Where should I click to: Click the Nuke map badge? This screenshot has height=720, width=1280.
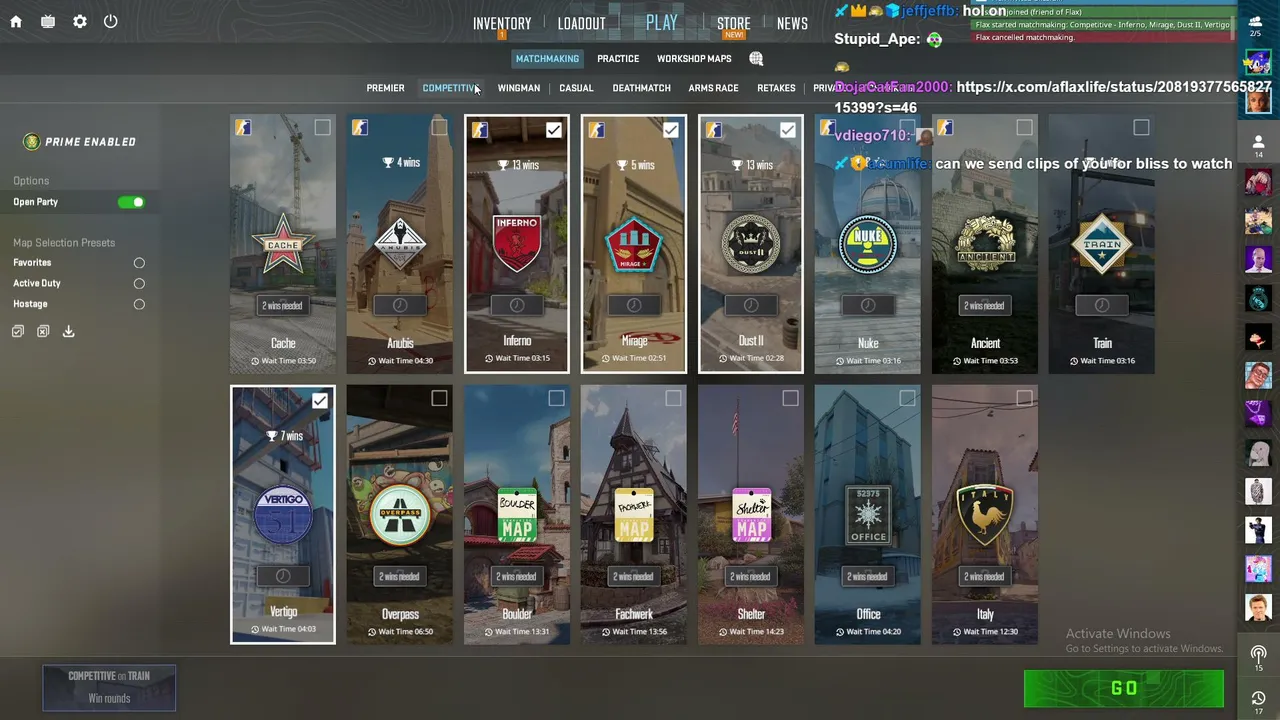(868, 244)
